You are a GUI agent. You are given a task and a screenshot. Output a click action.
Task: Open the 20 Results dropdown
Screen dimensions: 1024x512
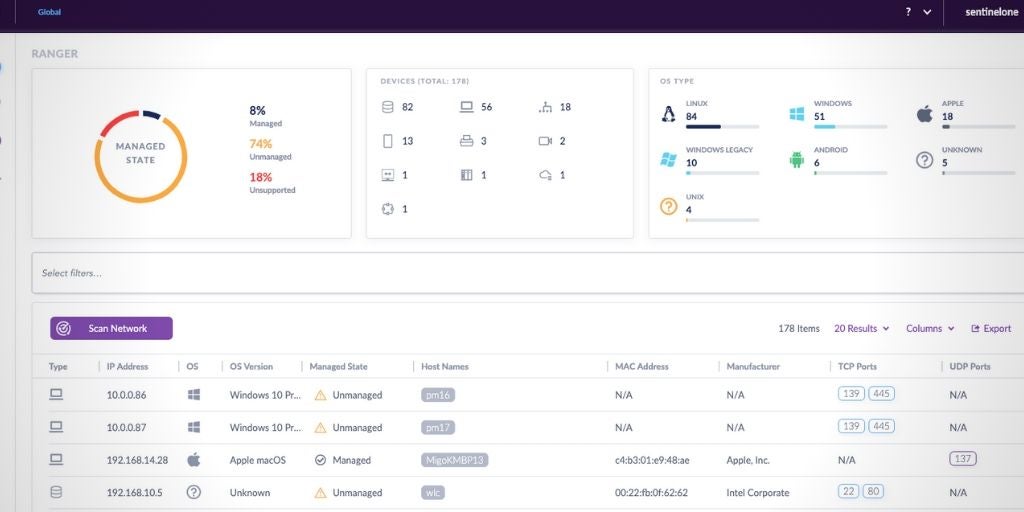(x=861, y=328)
